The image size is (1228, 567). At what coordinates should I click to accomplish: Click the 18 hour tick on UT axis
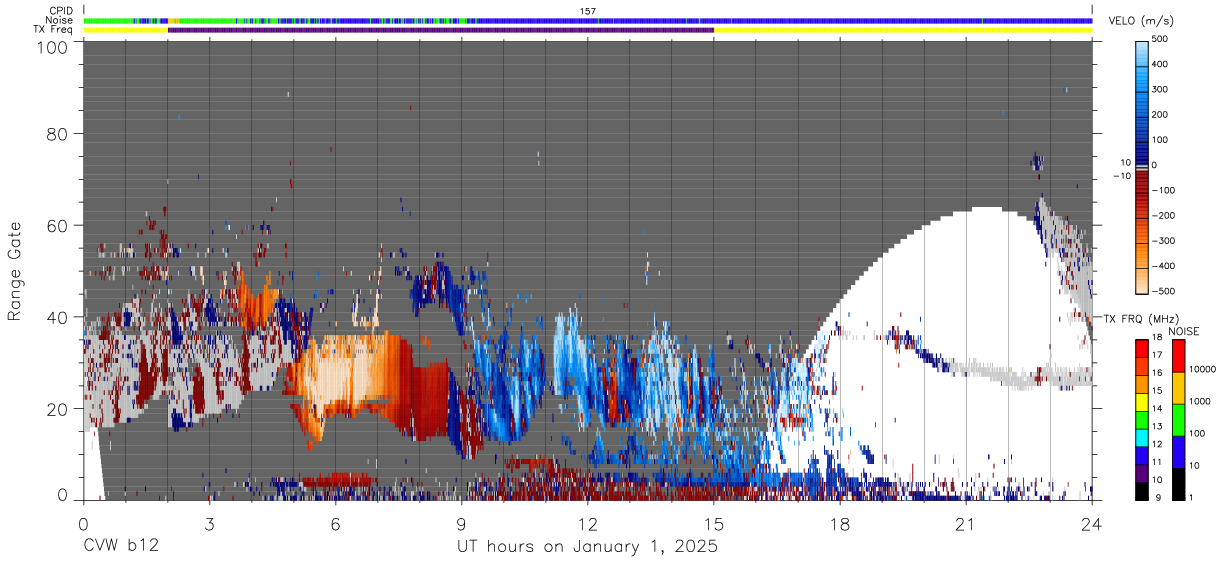(840, 524)
